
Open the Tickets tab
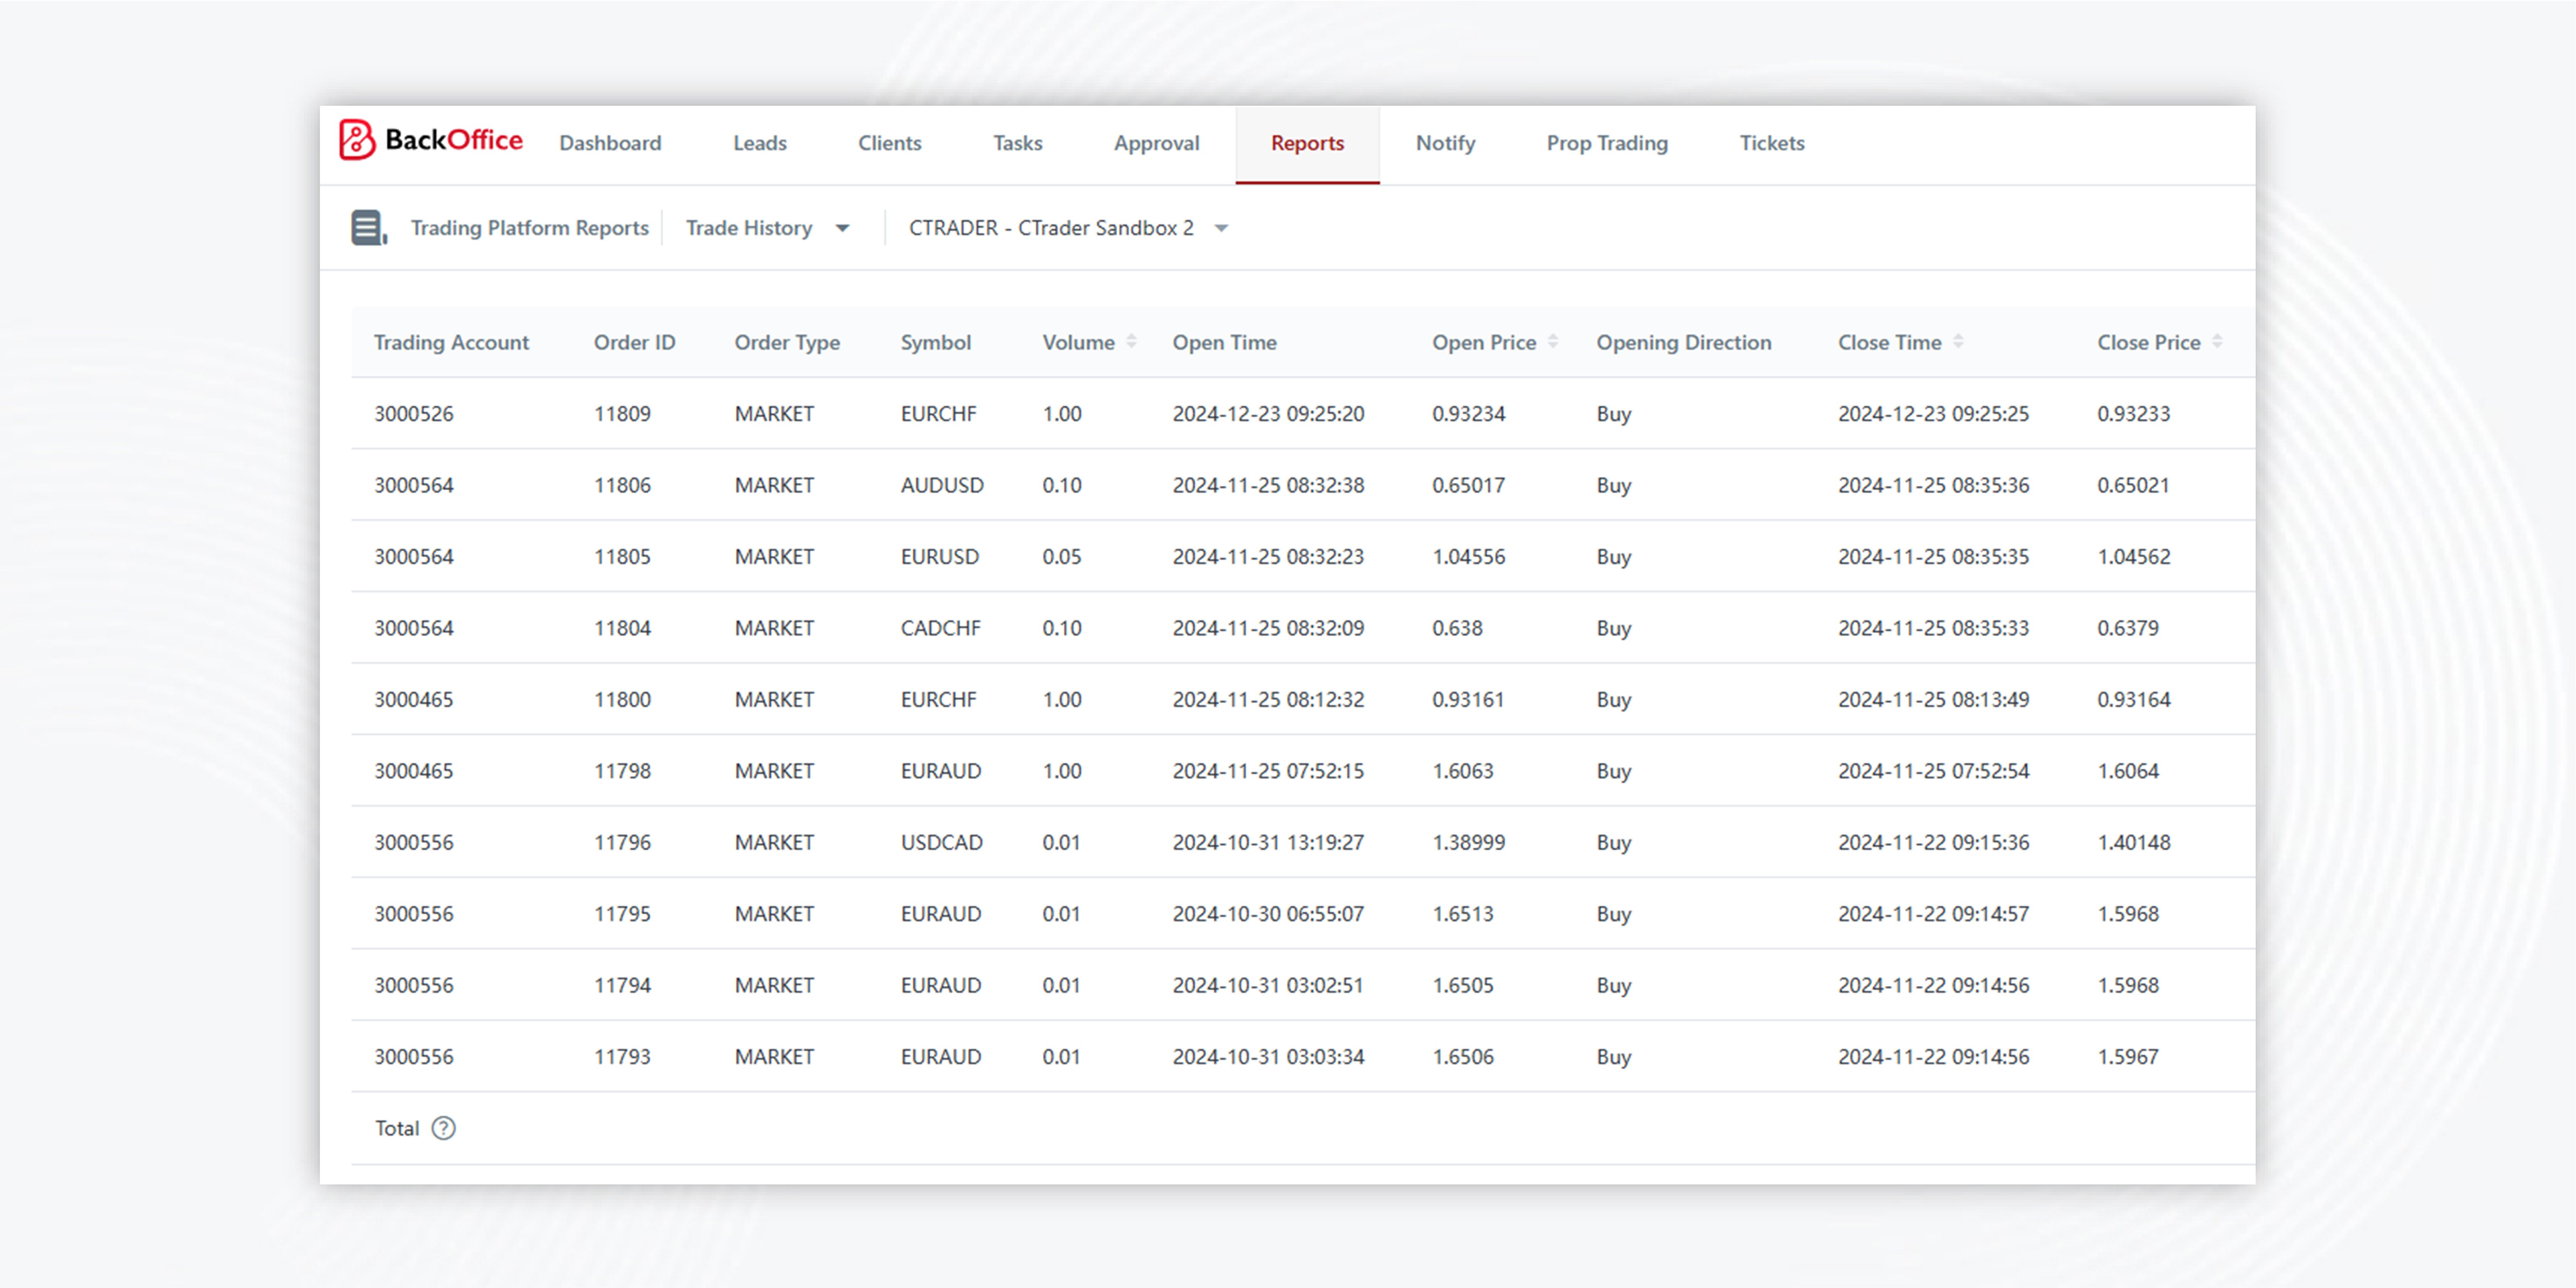[x=1772, y=143]
